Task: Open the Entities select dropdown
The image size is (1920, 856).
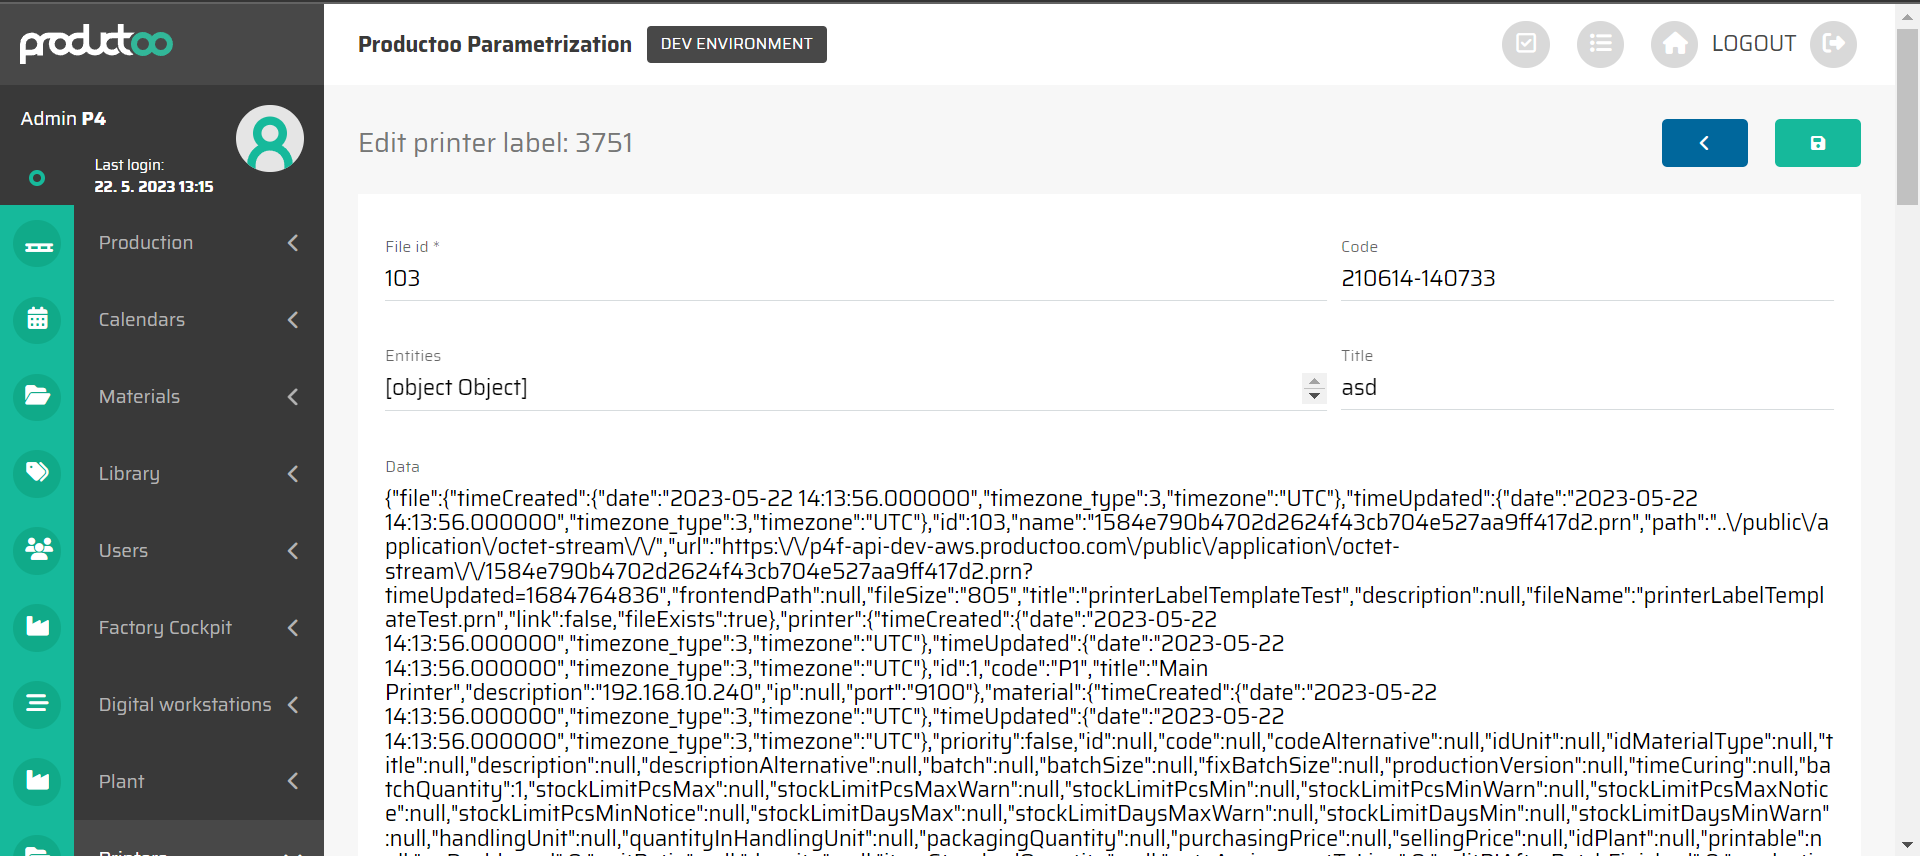Action: 854,388
